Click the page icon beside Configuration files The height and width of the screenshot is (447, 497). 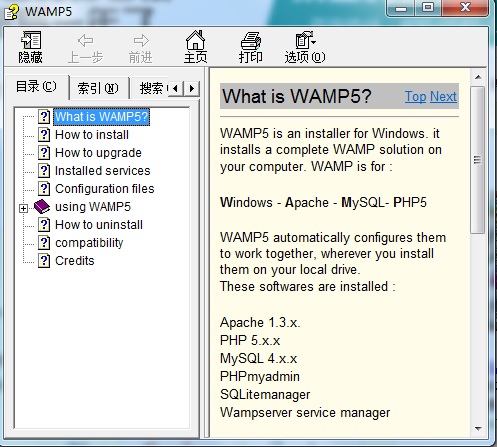click(44, 189)
